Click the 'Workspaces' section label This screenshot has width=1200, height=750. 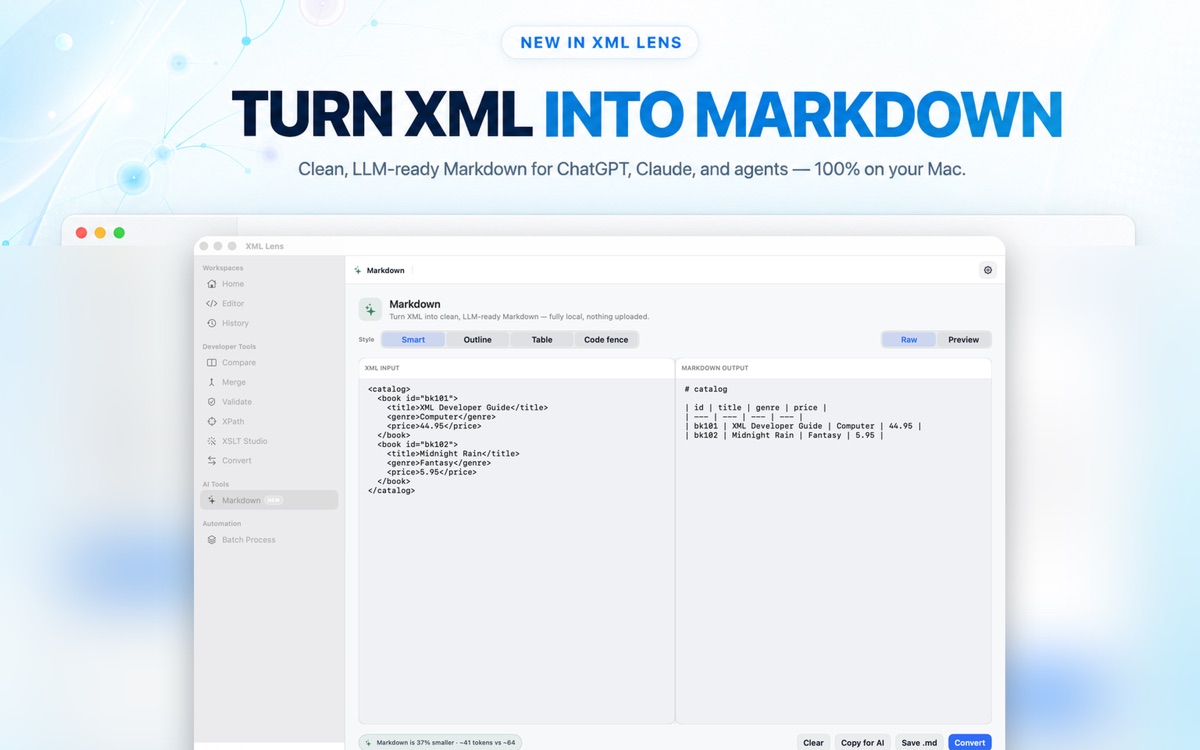(x=223, y=268)
